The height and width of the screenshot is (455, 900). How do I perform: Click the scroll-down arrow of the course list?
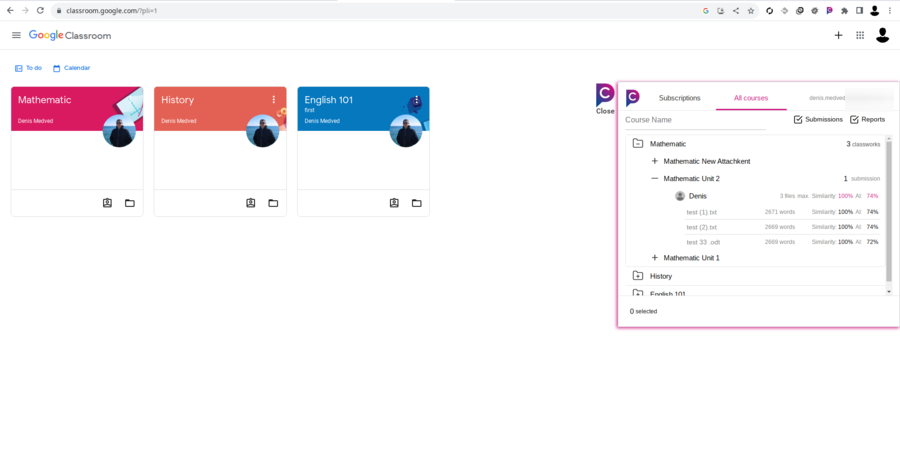click(889, 291)
